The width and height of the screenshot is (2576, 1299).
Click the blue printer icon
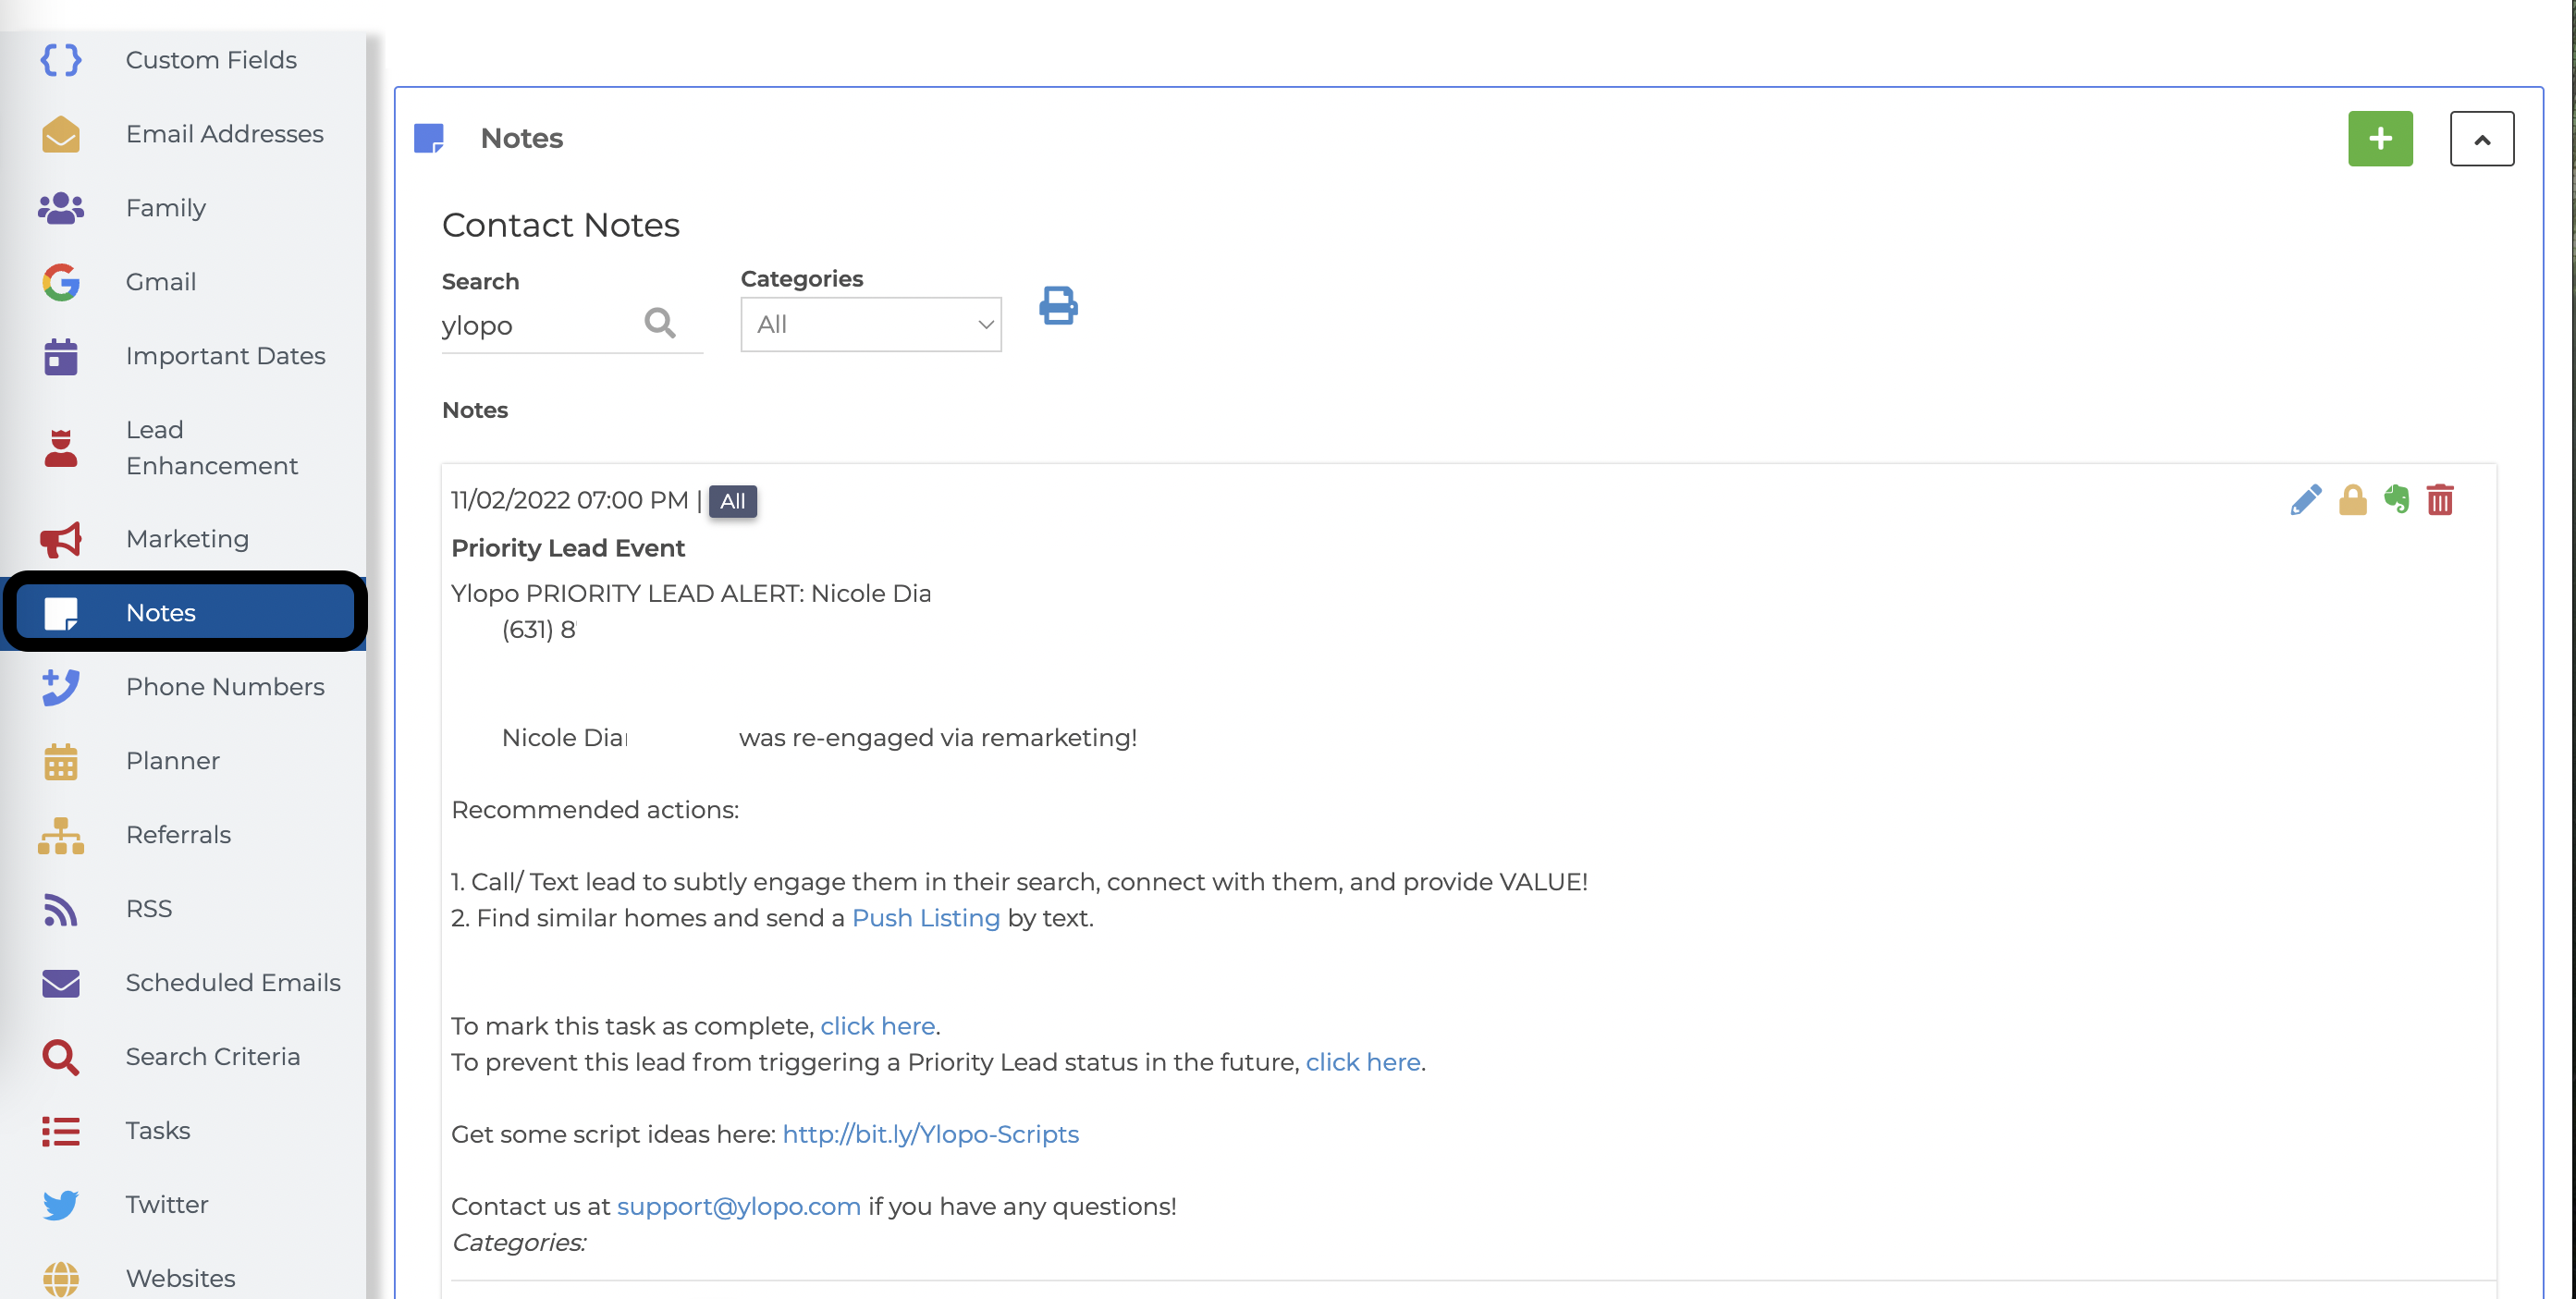(x=1058, y=306)
